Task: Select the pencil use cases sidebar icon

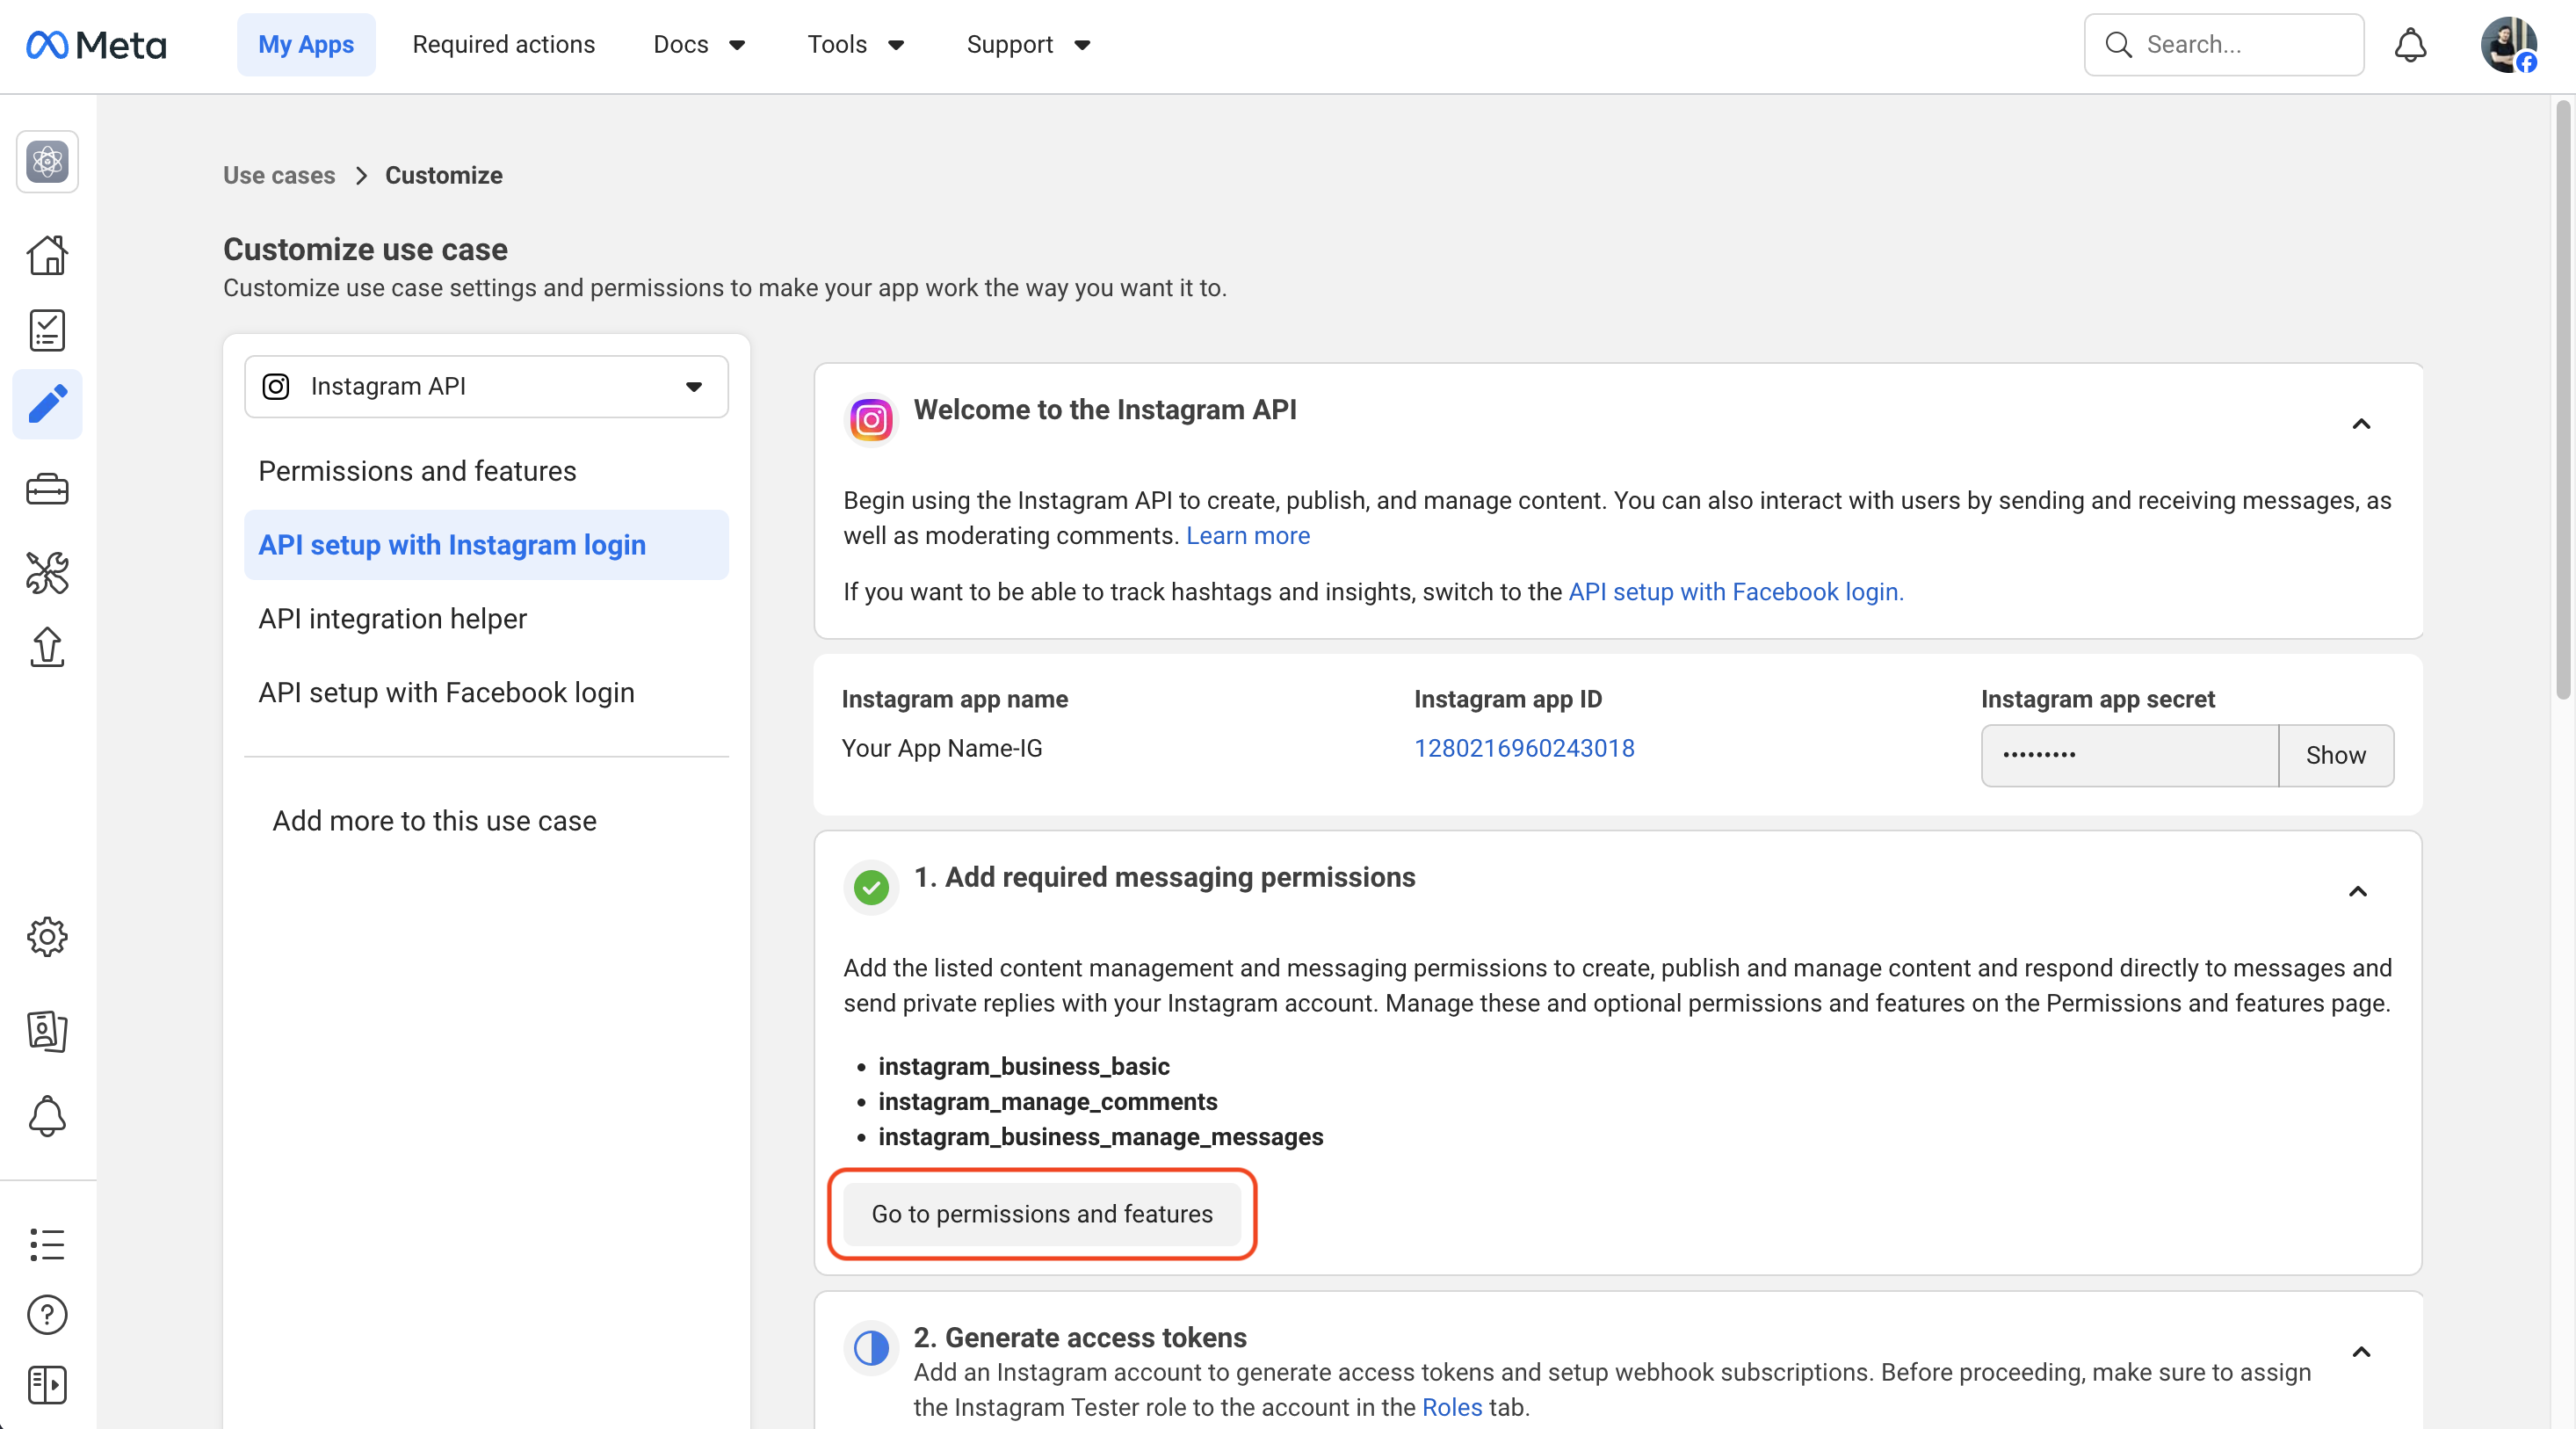Action: 47,404
